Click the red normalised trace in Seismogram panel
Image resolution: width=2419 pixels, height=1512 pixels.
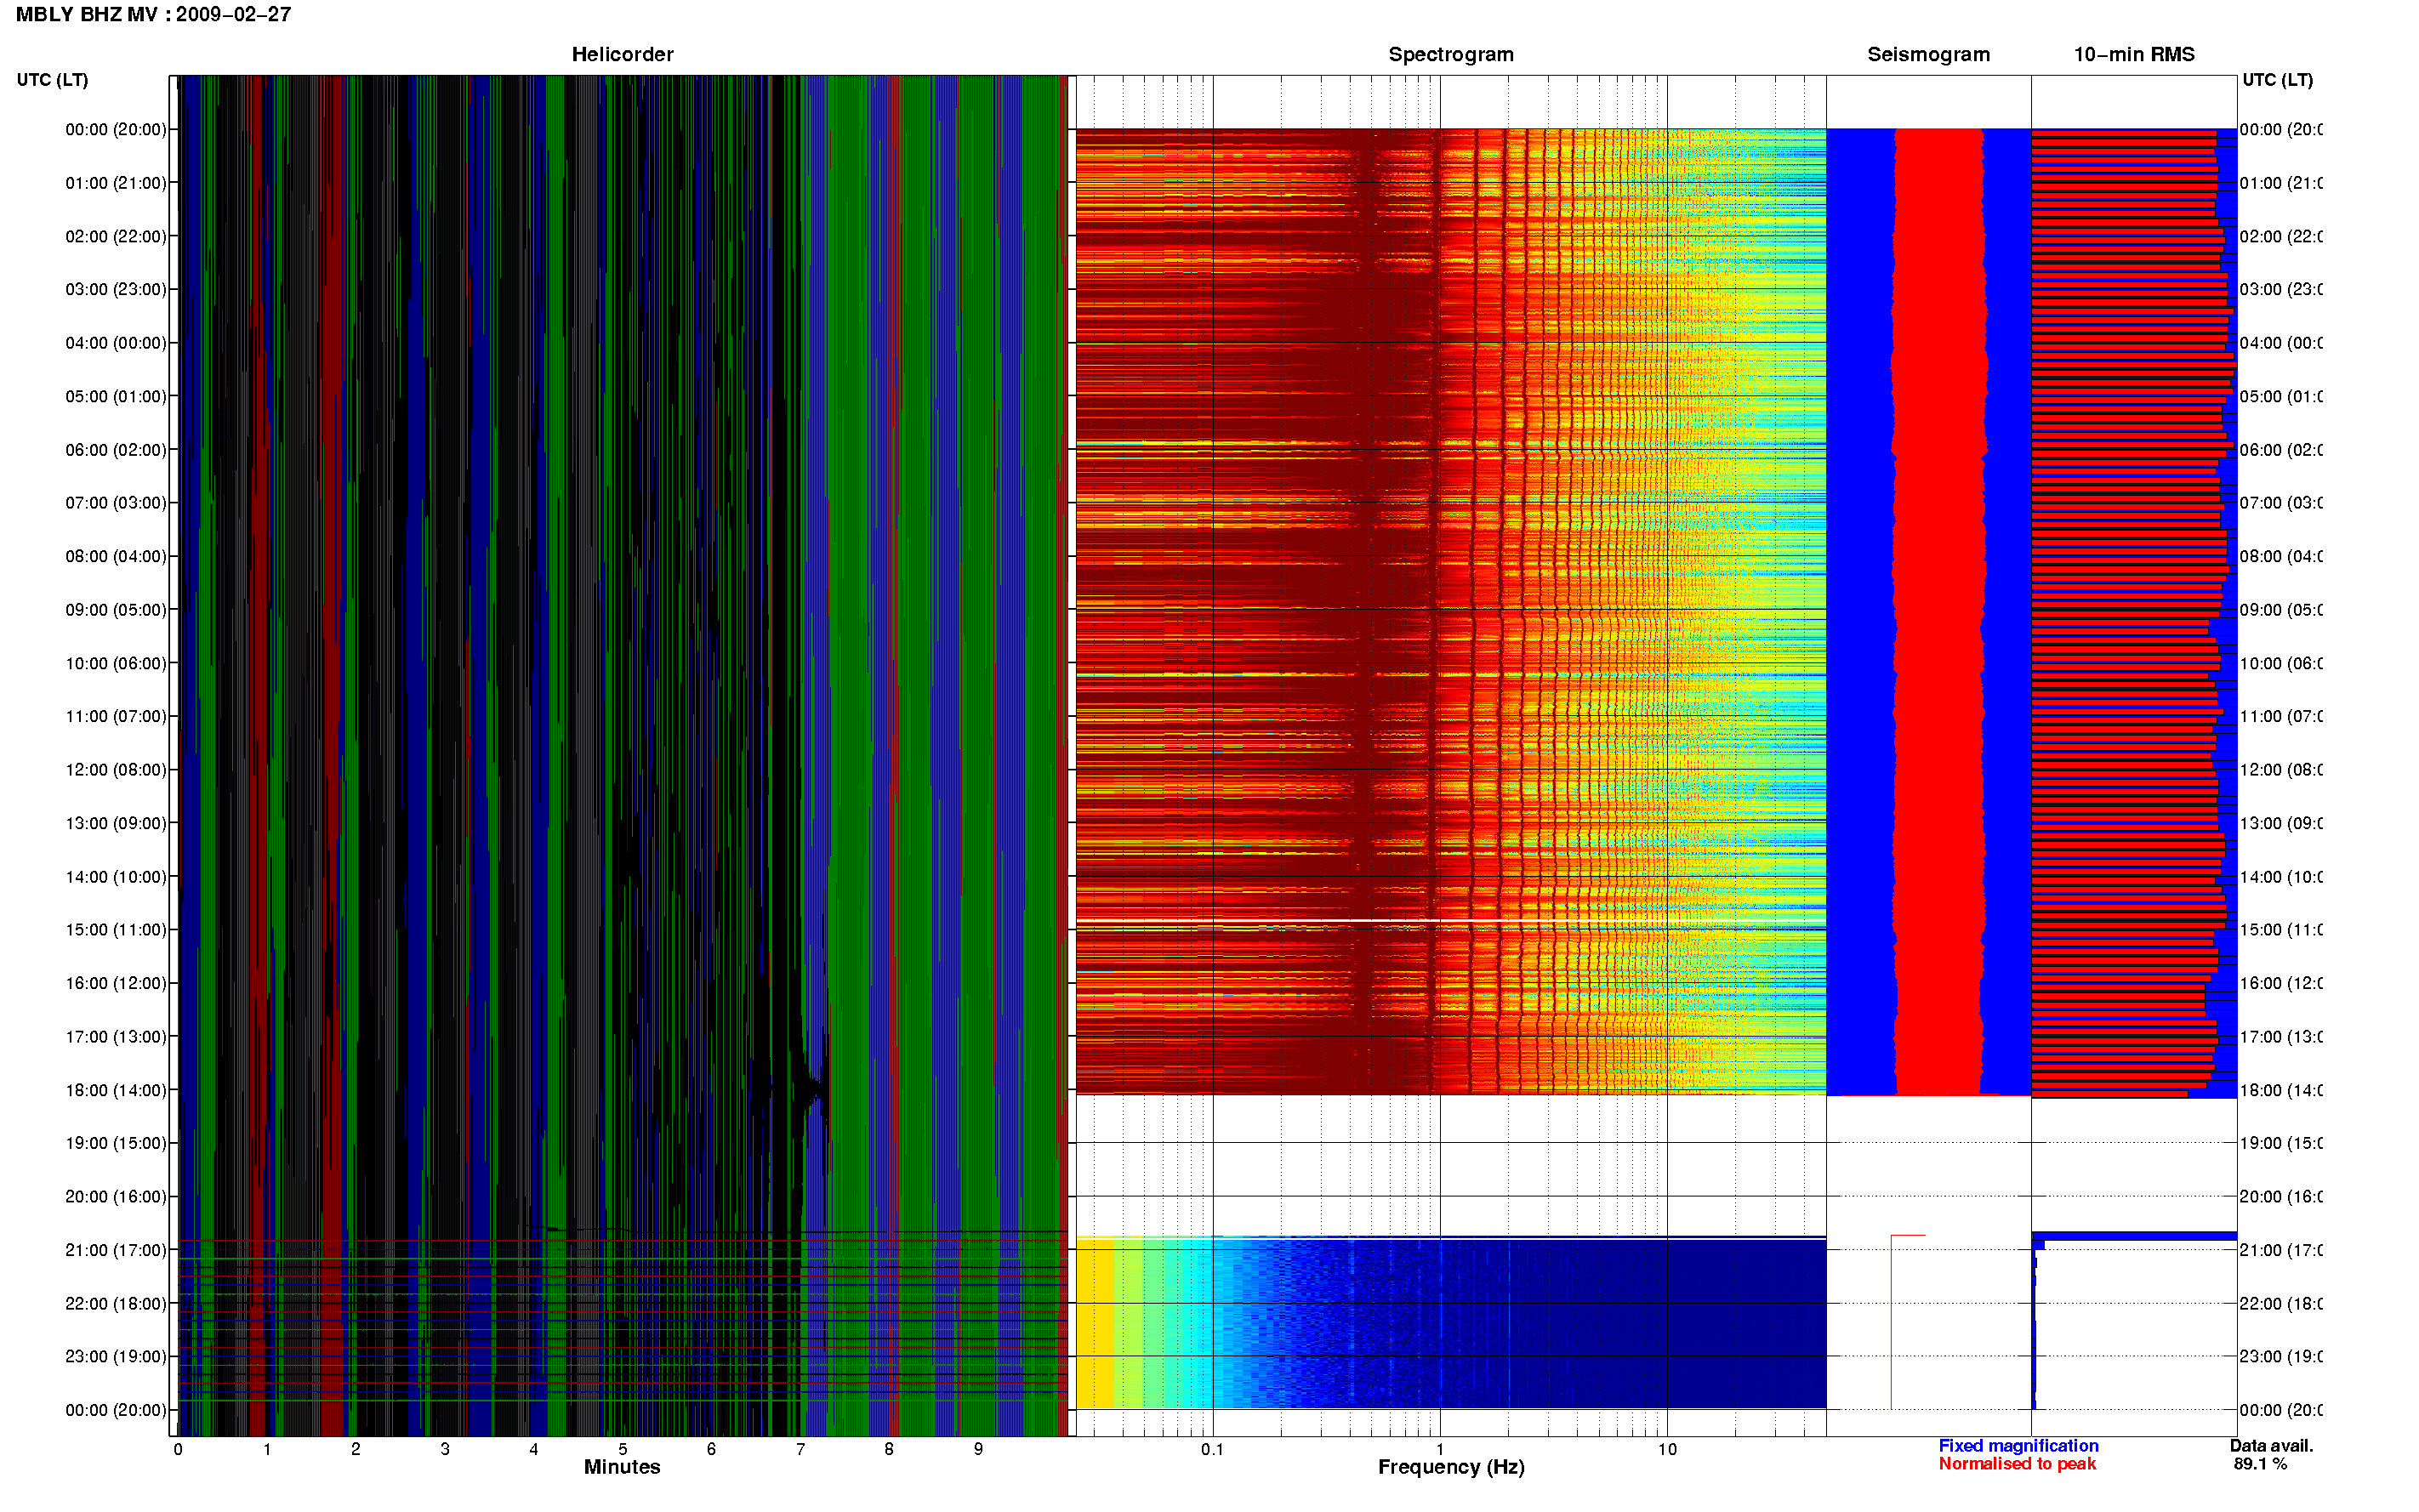[1938, 611]
